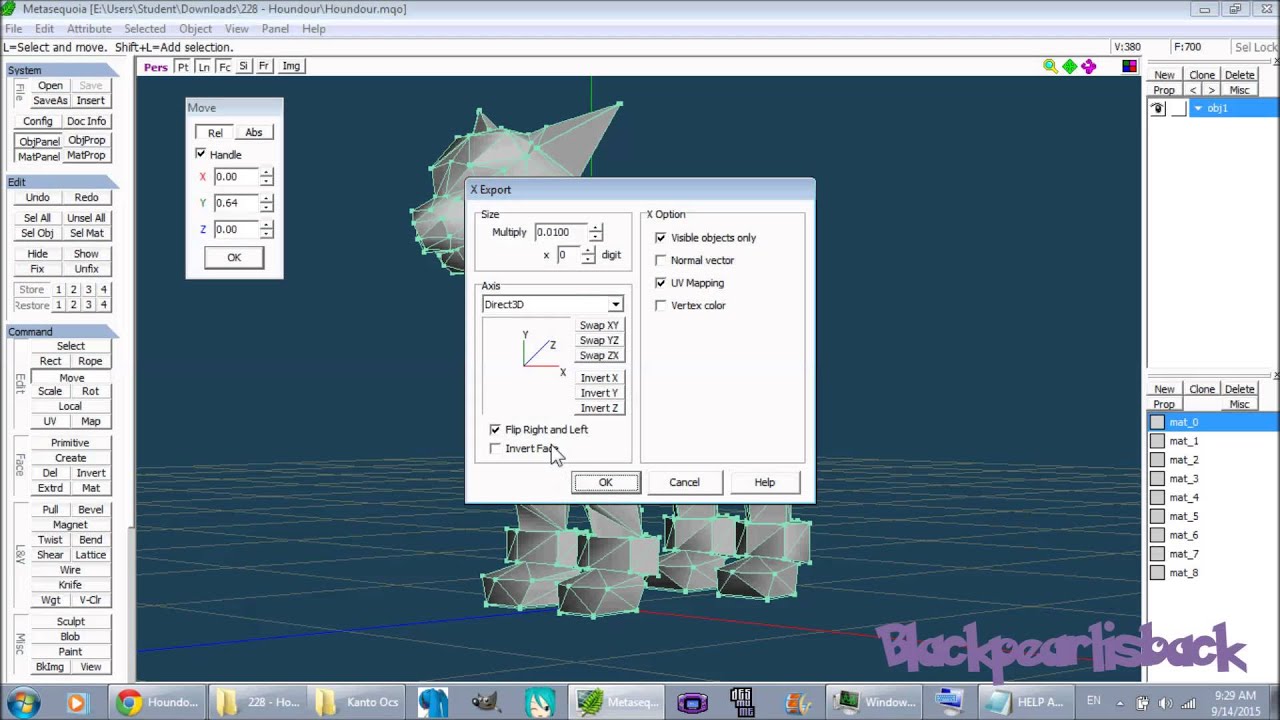1280x720 pixels.
Task: Toggle Flip Right and Left checkbox
Action: tap(495, 429)
